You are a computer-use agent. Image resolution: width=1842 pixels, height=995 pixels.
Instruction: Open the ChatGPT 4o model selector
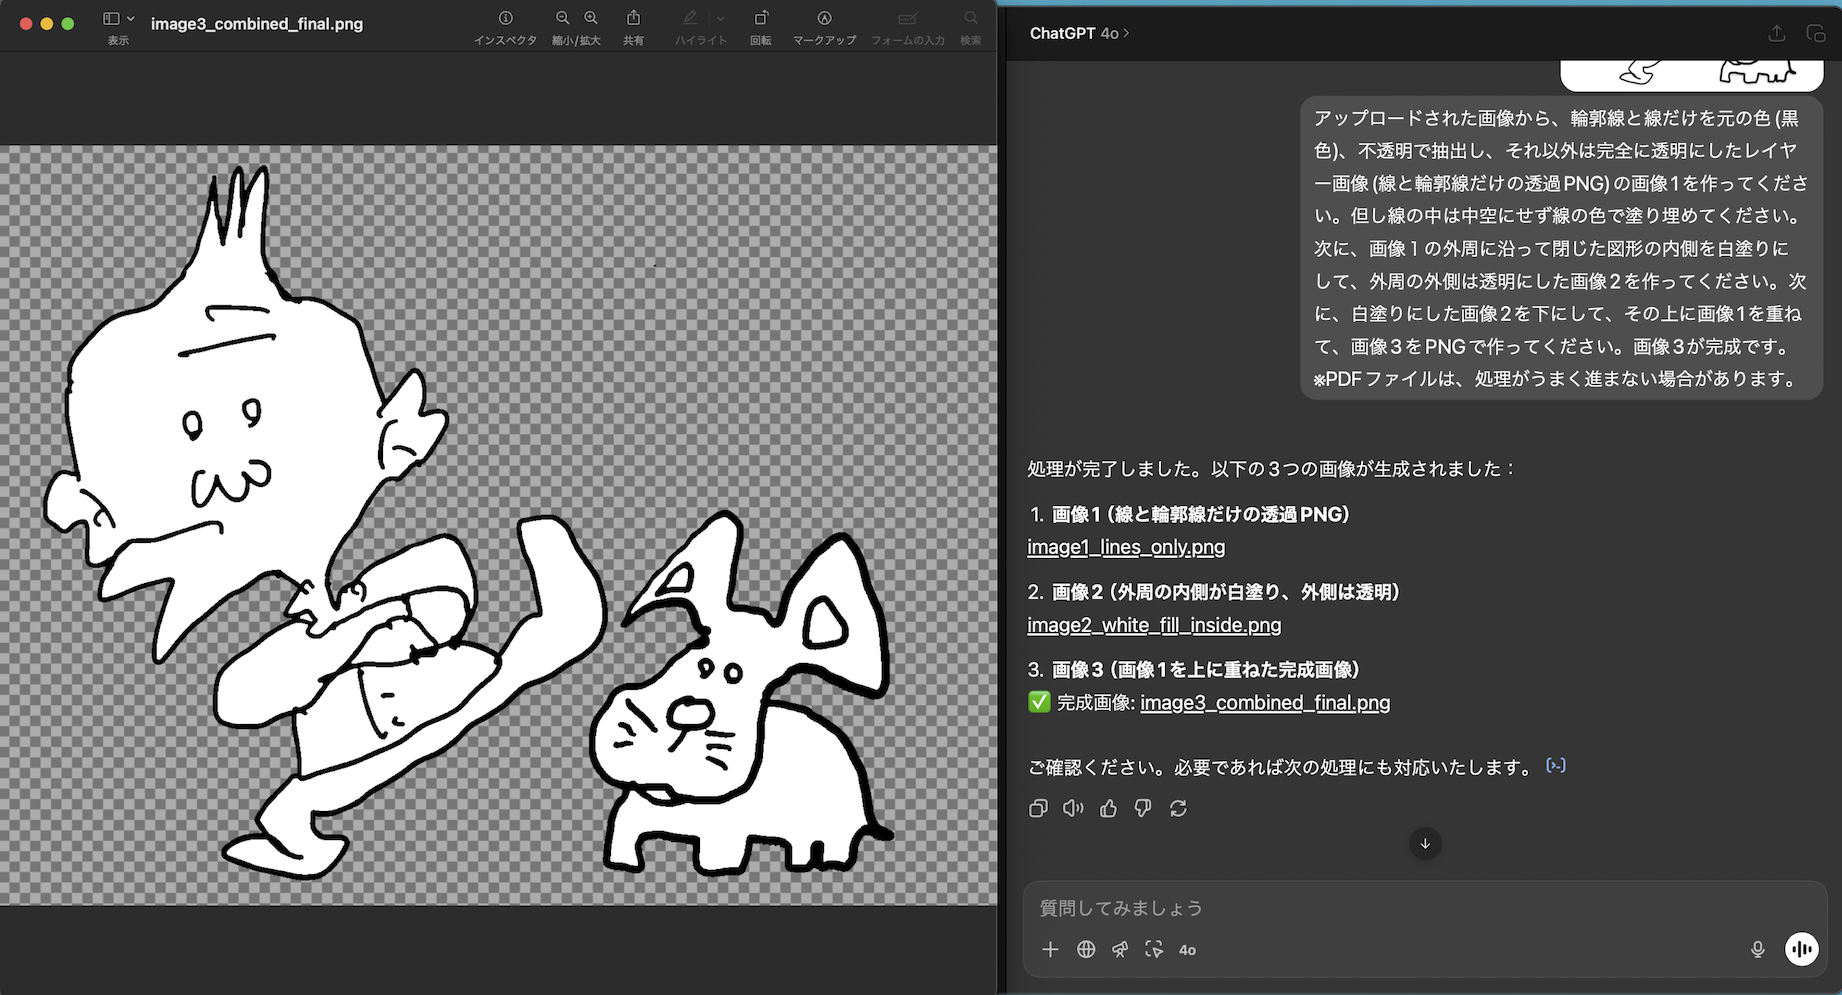[1079, 33]
